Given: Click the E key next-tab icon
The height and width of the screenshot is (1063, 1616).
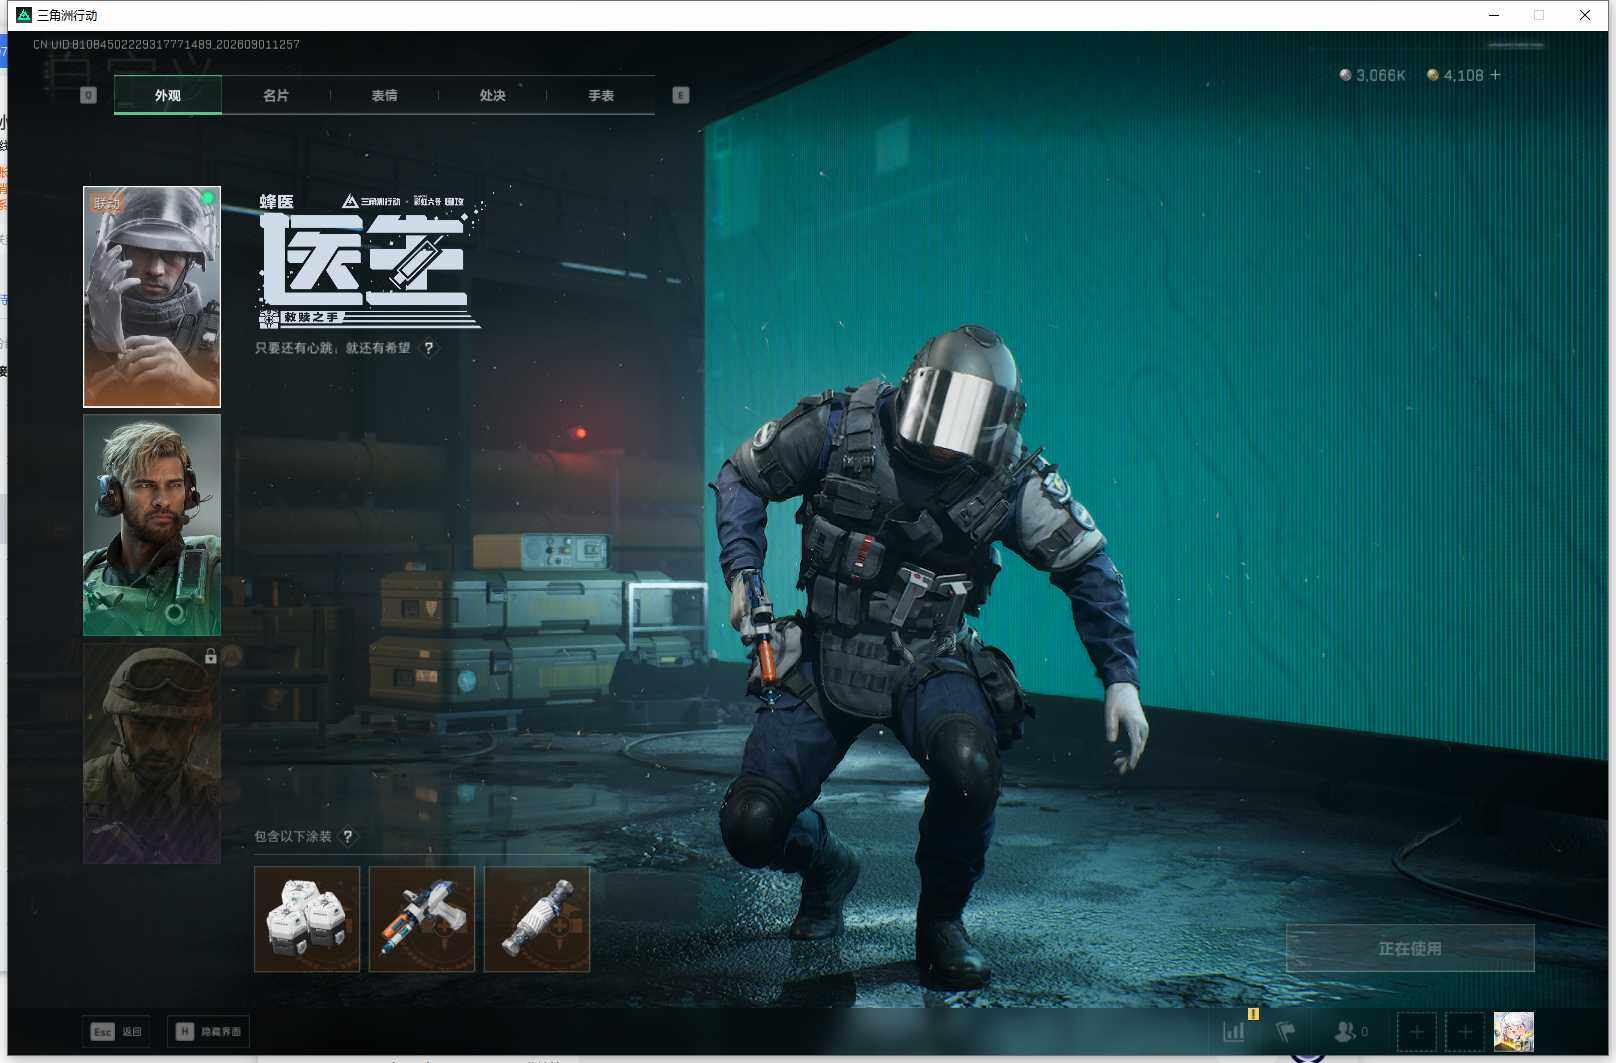Looking at the screenshot, I should click(x=681, y=95).
